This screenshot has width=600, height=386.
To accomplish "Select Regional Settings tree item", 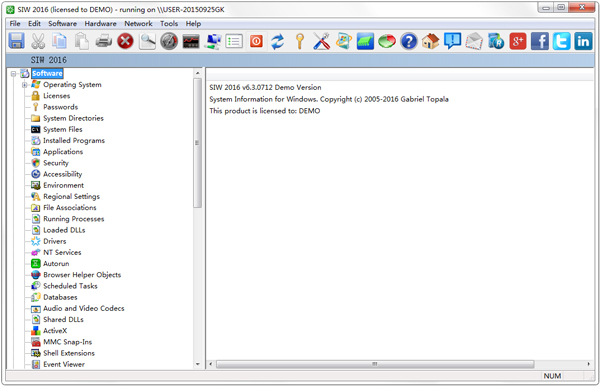I will [71, 196].
